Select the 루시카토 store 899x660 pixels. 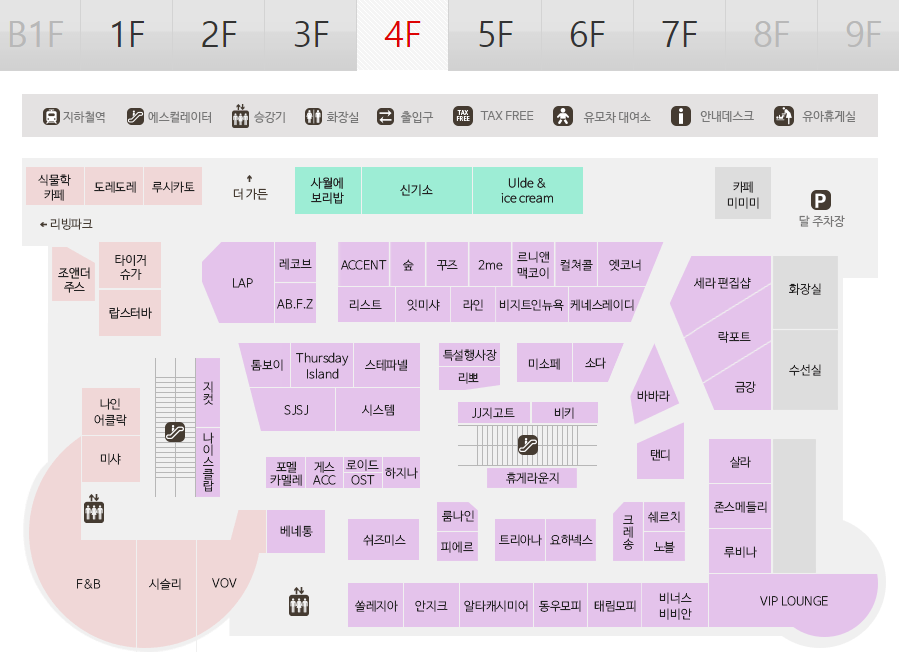(x=173, y=186)
